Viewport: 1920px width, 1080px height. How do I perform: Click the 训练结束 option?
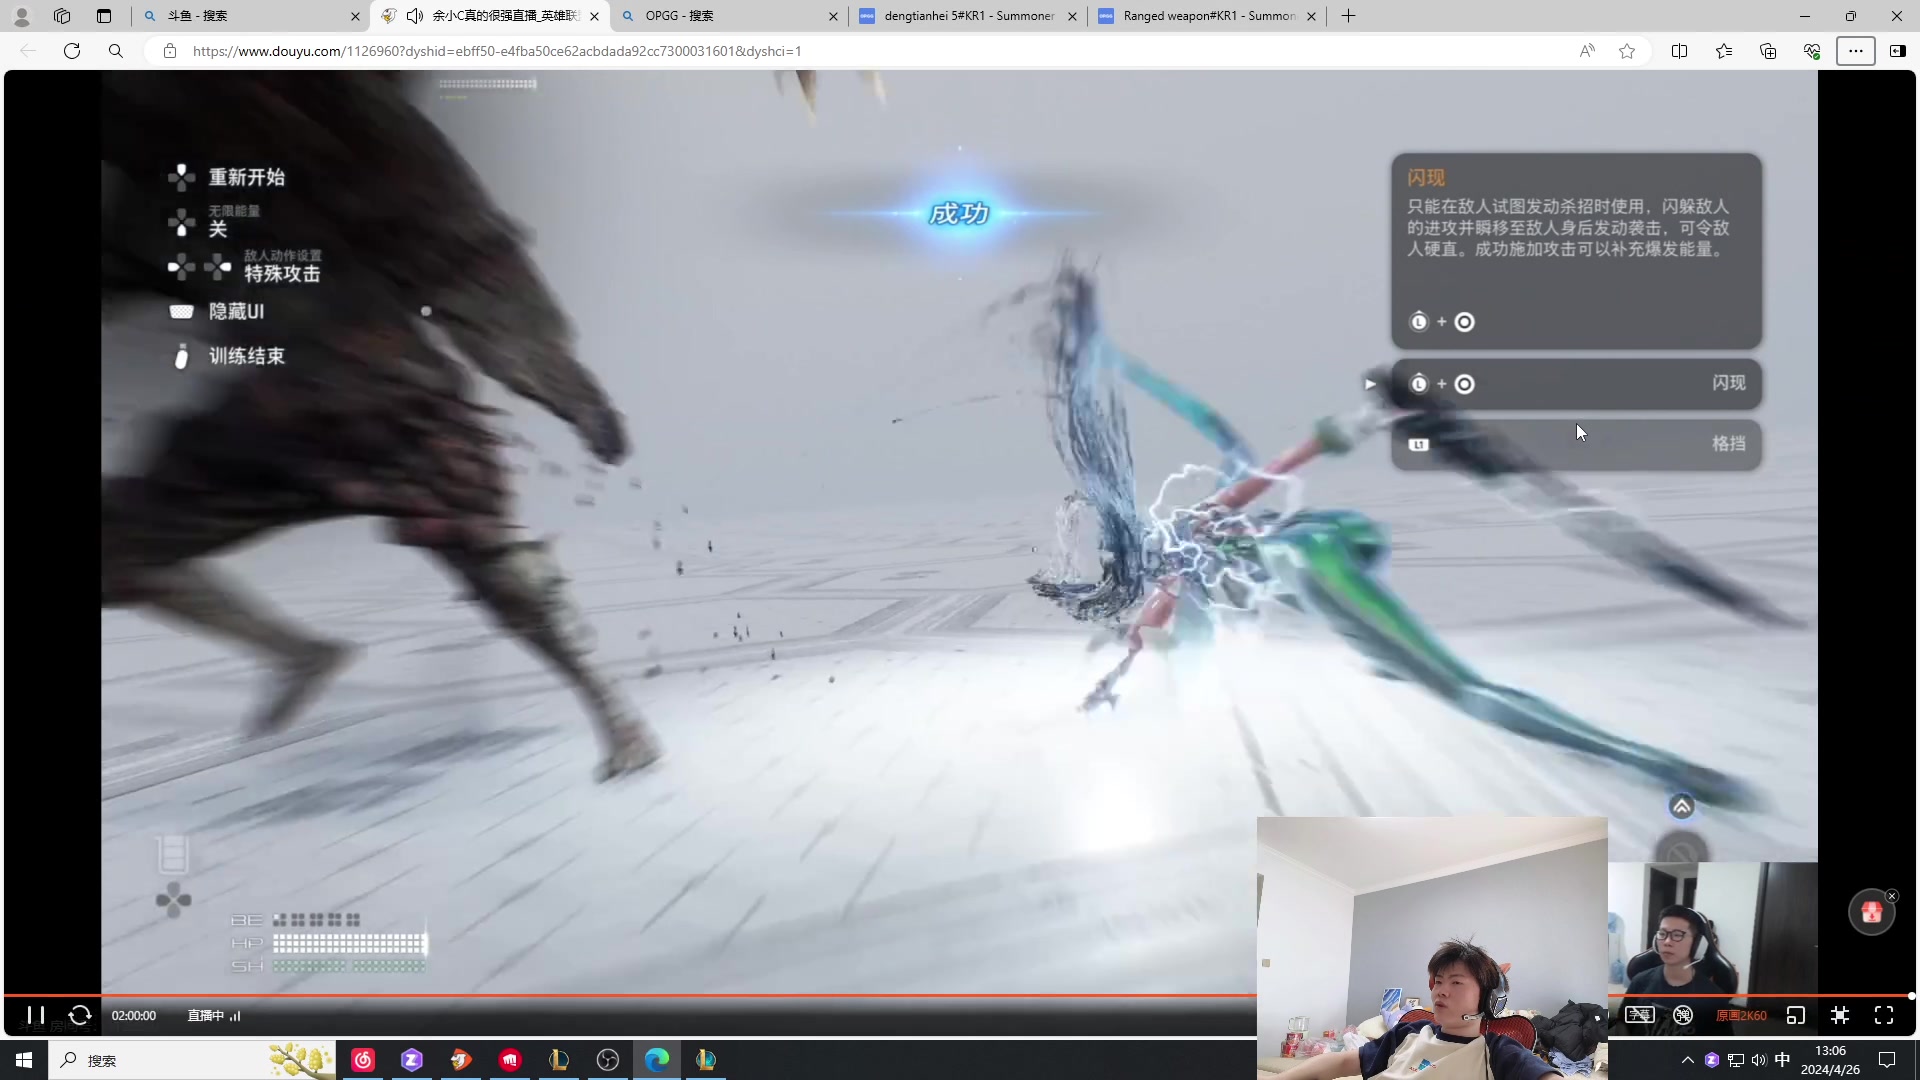(246, 356)
